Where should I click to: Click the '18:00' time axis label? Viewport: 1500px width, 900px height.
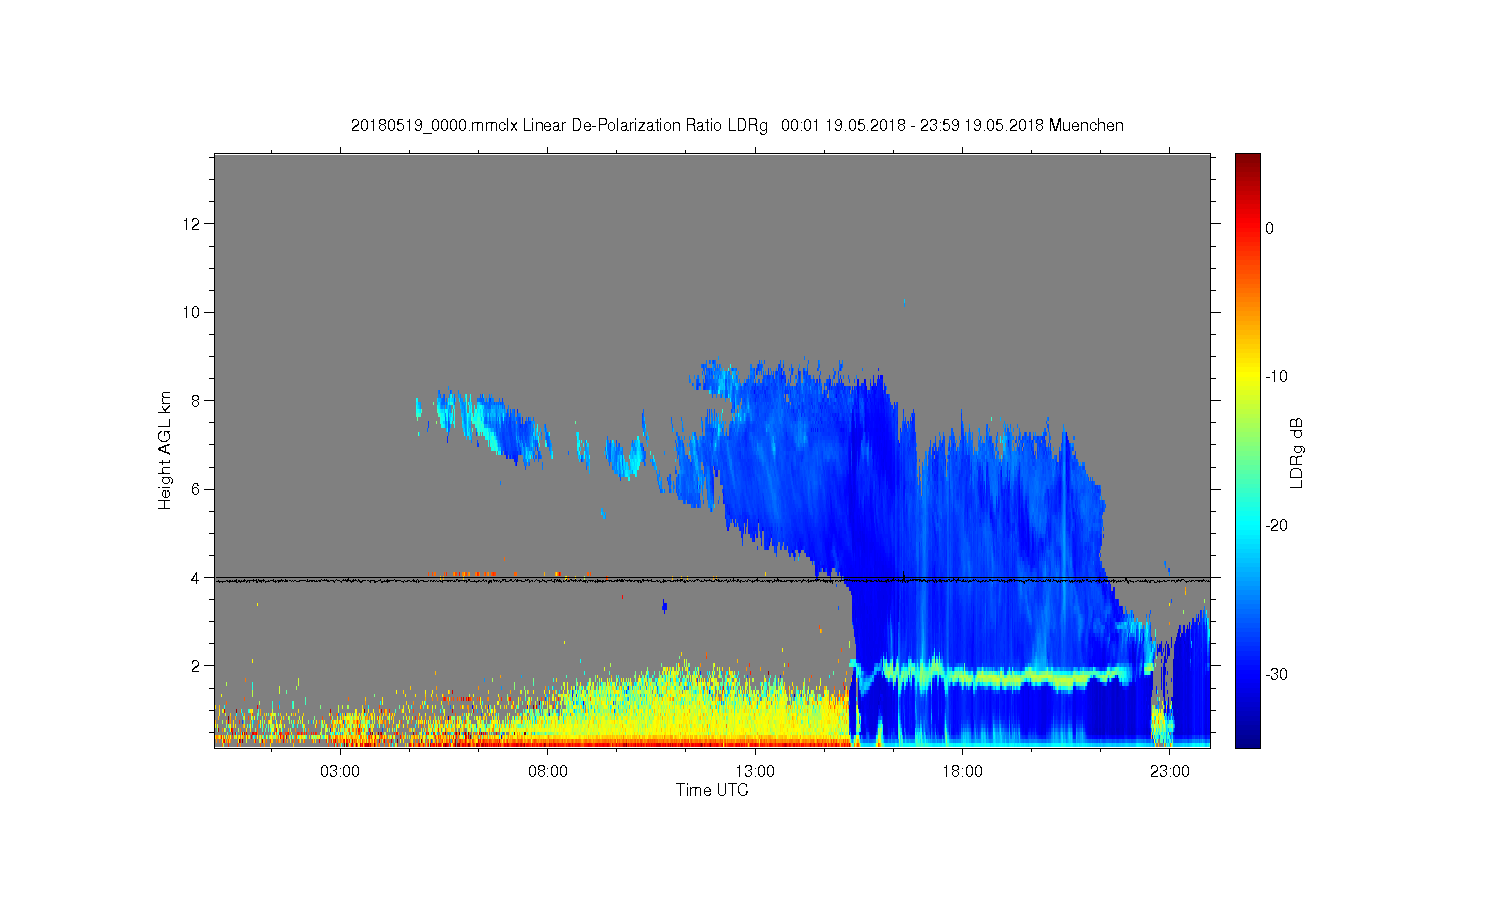(x=962, y=772)
